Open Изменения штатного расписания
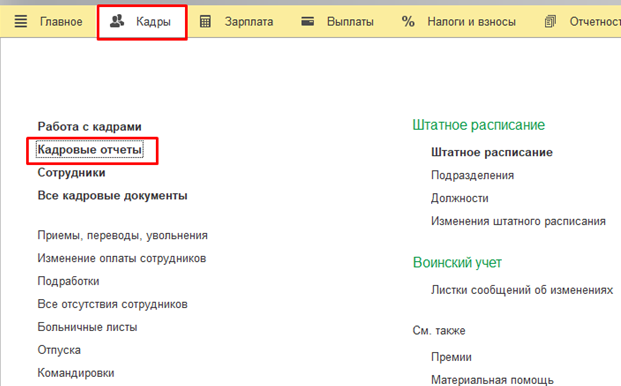Screen dimensions: 621x386 [x=518, y=221]
